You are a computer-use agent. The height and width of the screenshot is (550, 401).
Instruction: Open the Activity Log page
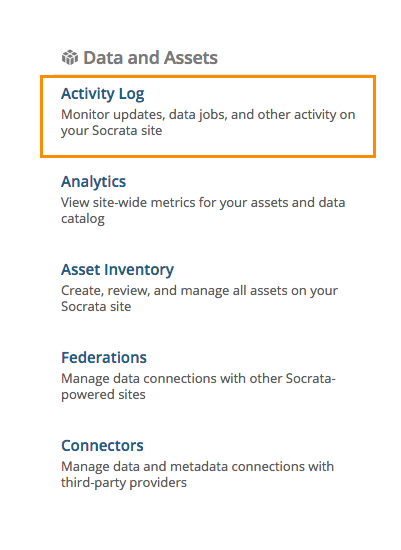tap(102, 94)
